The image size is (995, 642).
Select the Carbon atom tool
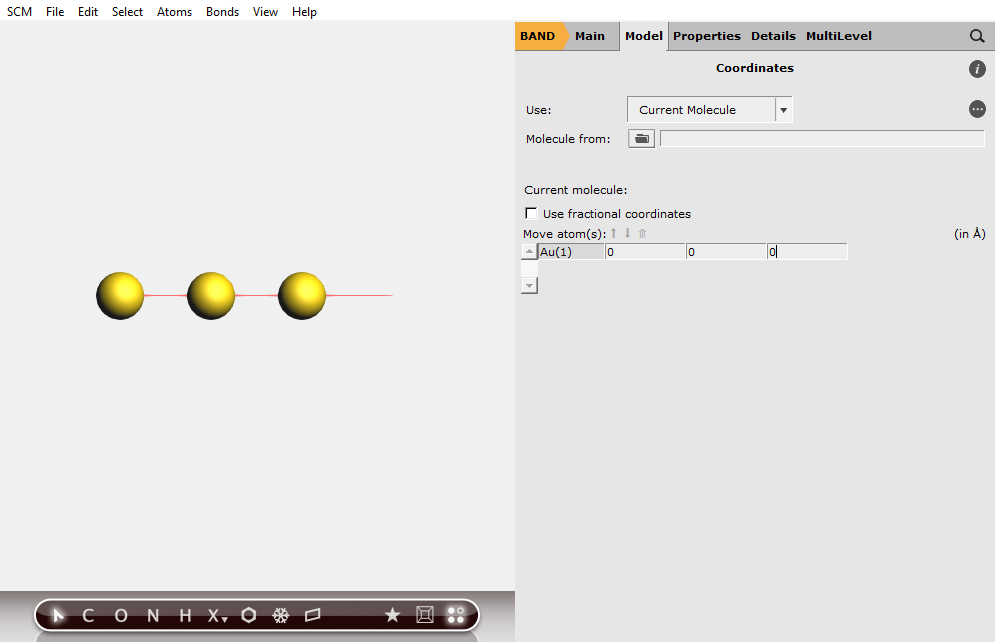pyautogui.click(x=87, y=615)
